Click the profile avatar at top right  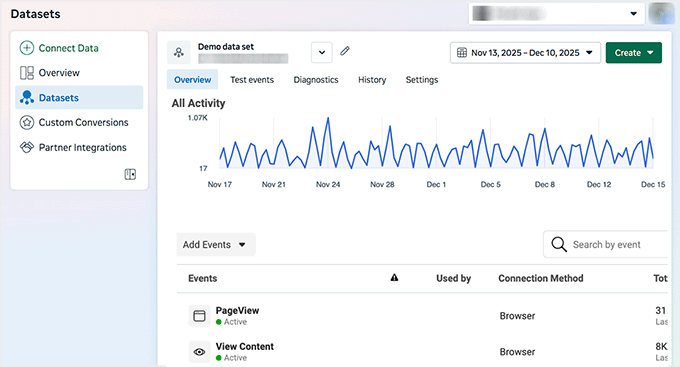tap(661, 13)
